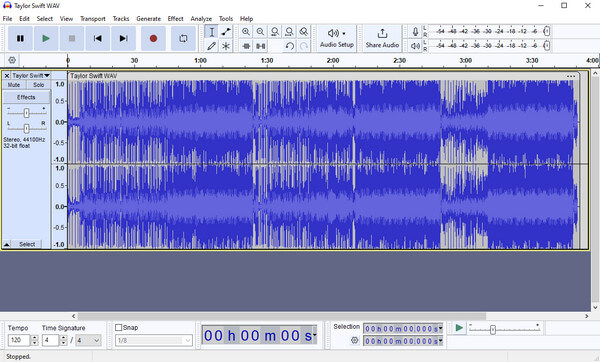Open the time display format dropdown arrow
Viewport: 600px width, 362px height.
pos(315,336)
